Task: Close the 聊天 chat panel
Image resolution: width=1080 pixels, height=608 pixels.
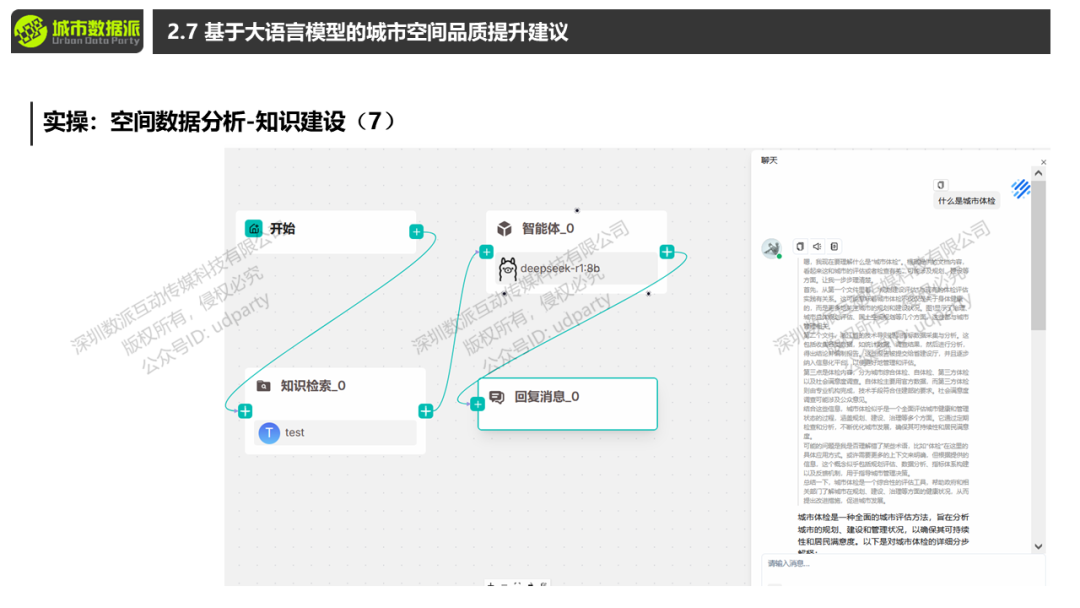Action: tap(1043, 161)
